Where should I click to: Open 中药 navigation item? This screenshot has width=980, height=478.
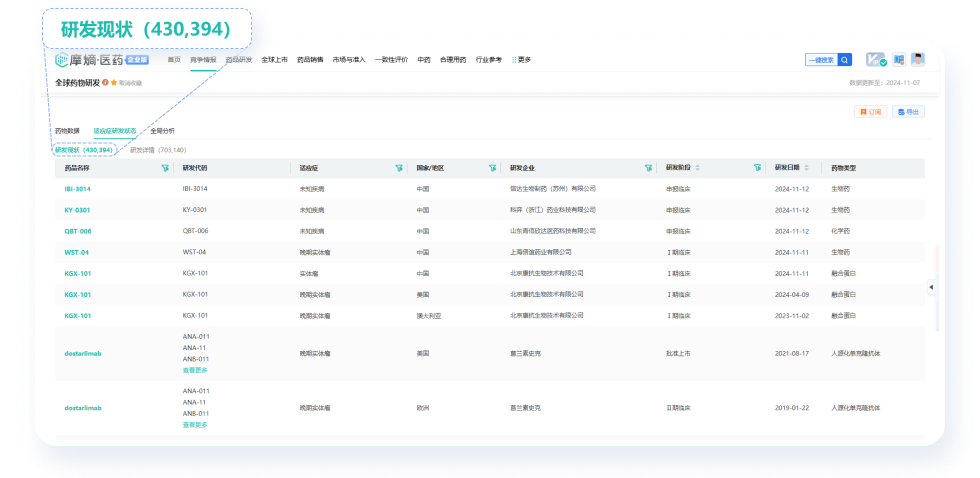pyautogui.click(x=424, y=60)
